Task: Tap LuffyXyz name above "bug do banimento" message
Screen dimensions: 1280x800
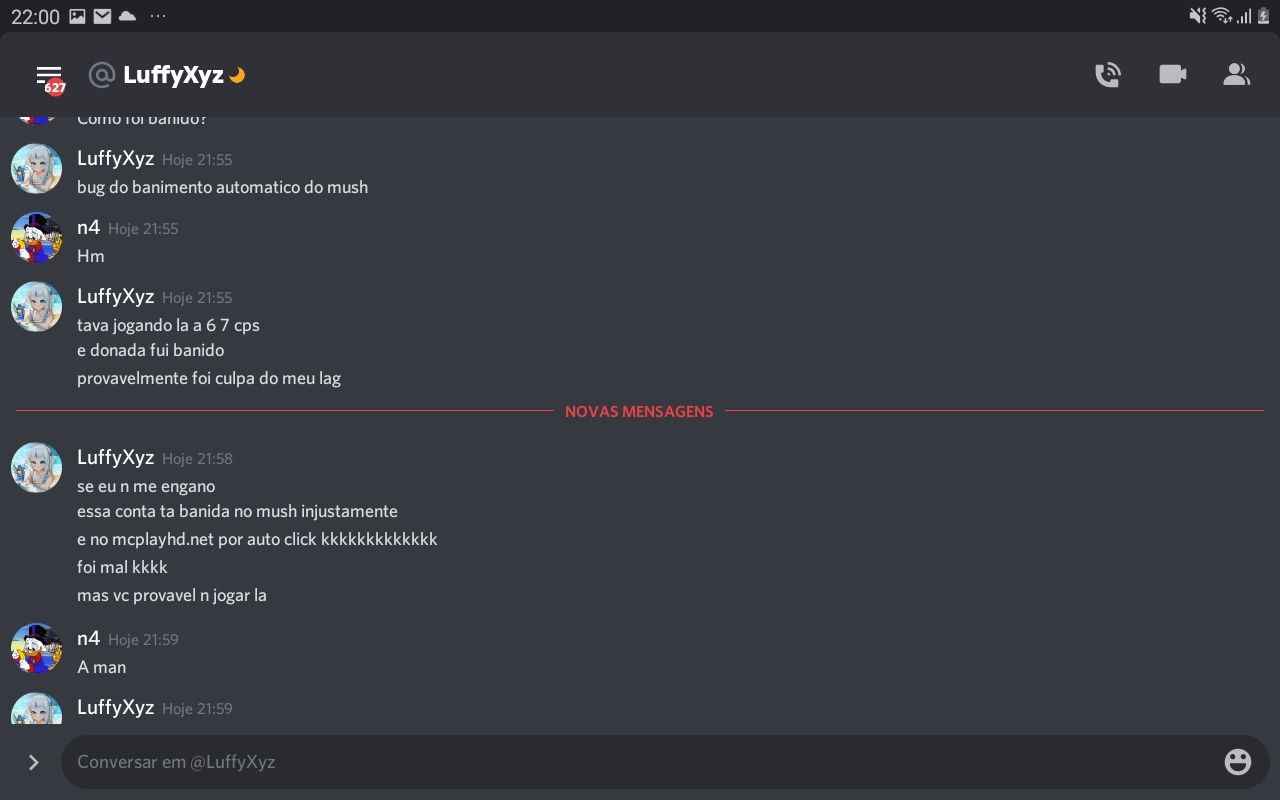Action: pos(115,159)
